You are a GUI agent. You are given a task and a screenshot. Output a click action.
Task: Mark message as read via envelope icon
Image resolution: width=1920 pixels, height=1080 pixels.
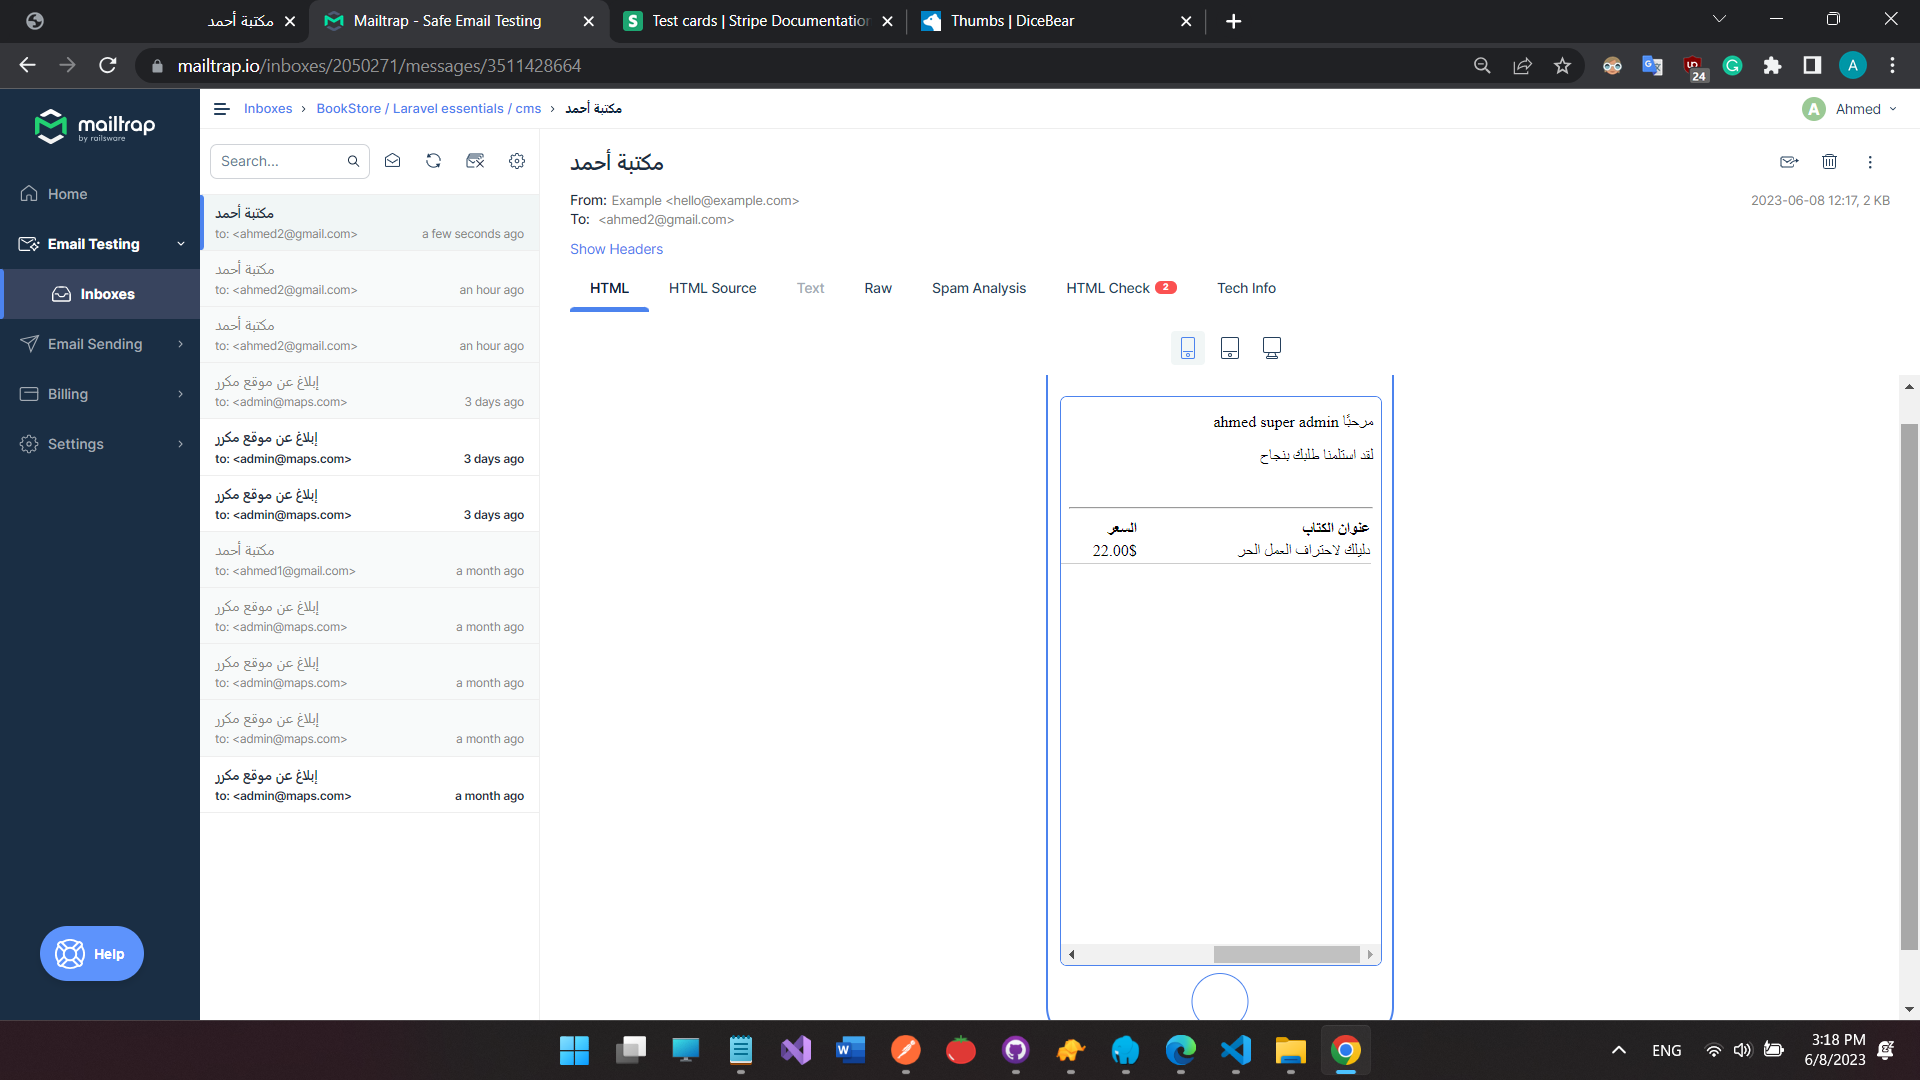click(392, 160)
